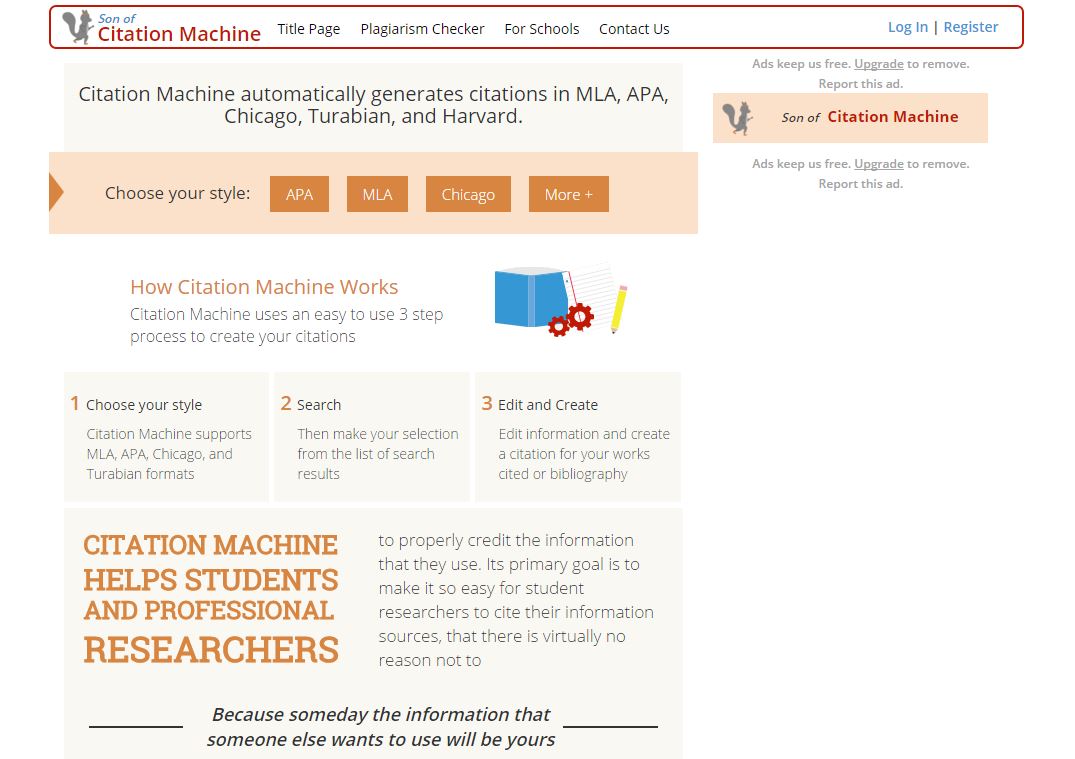Click the text 'someone else wants to use will be yours'

pos(381,739)
